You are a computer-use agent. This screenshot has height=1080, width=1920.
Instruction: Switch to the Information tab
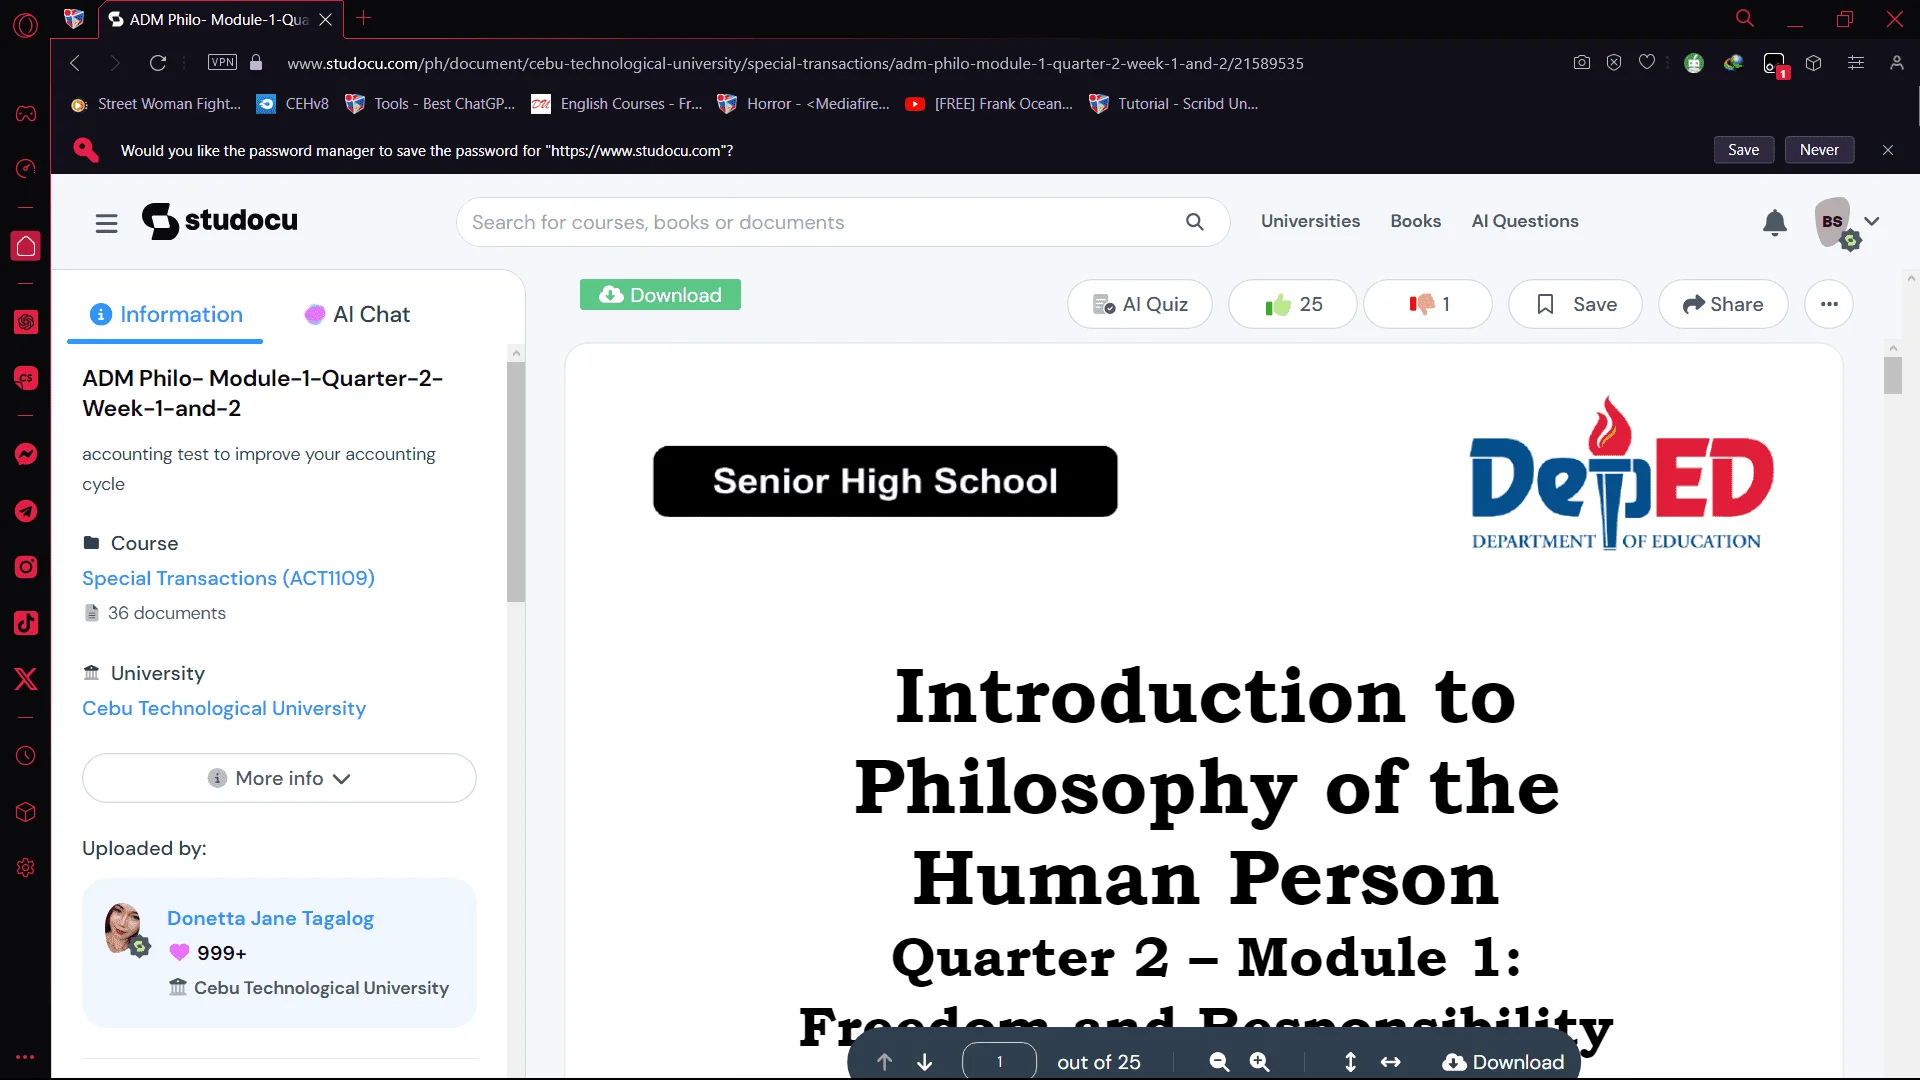click(x=166, y=314)
